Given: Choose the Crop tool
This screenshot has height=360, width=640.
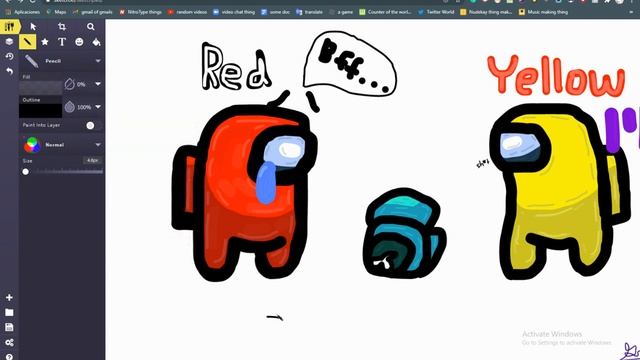Looking at the screenshot, I should [62, 27].
